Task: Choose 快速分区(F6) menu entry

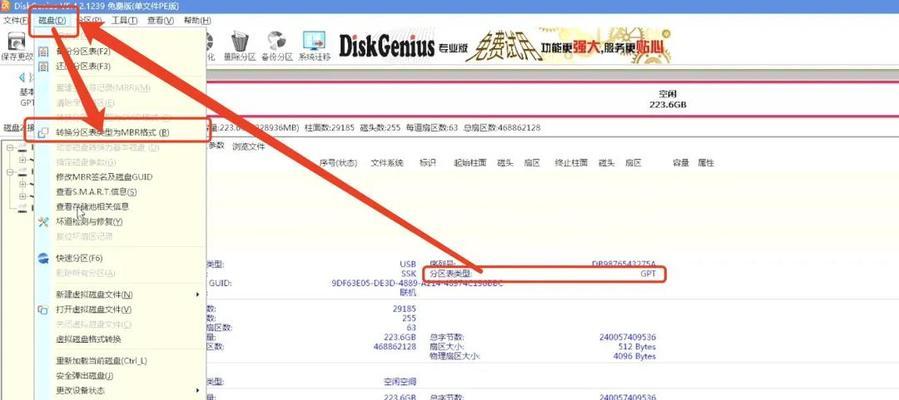Action: tap(79, 258)
